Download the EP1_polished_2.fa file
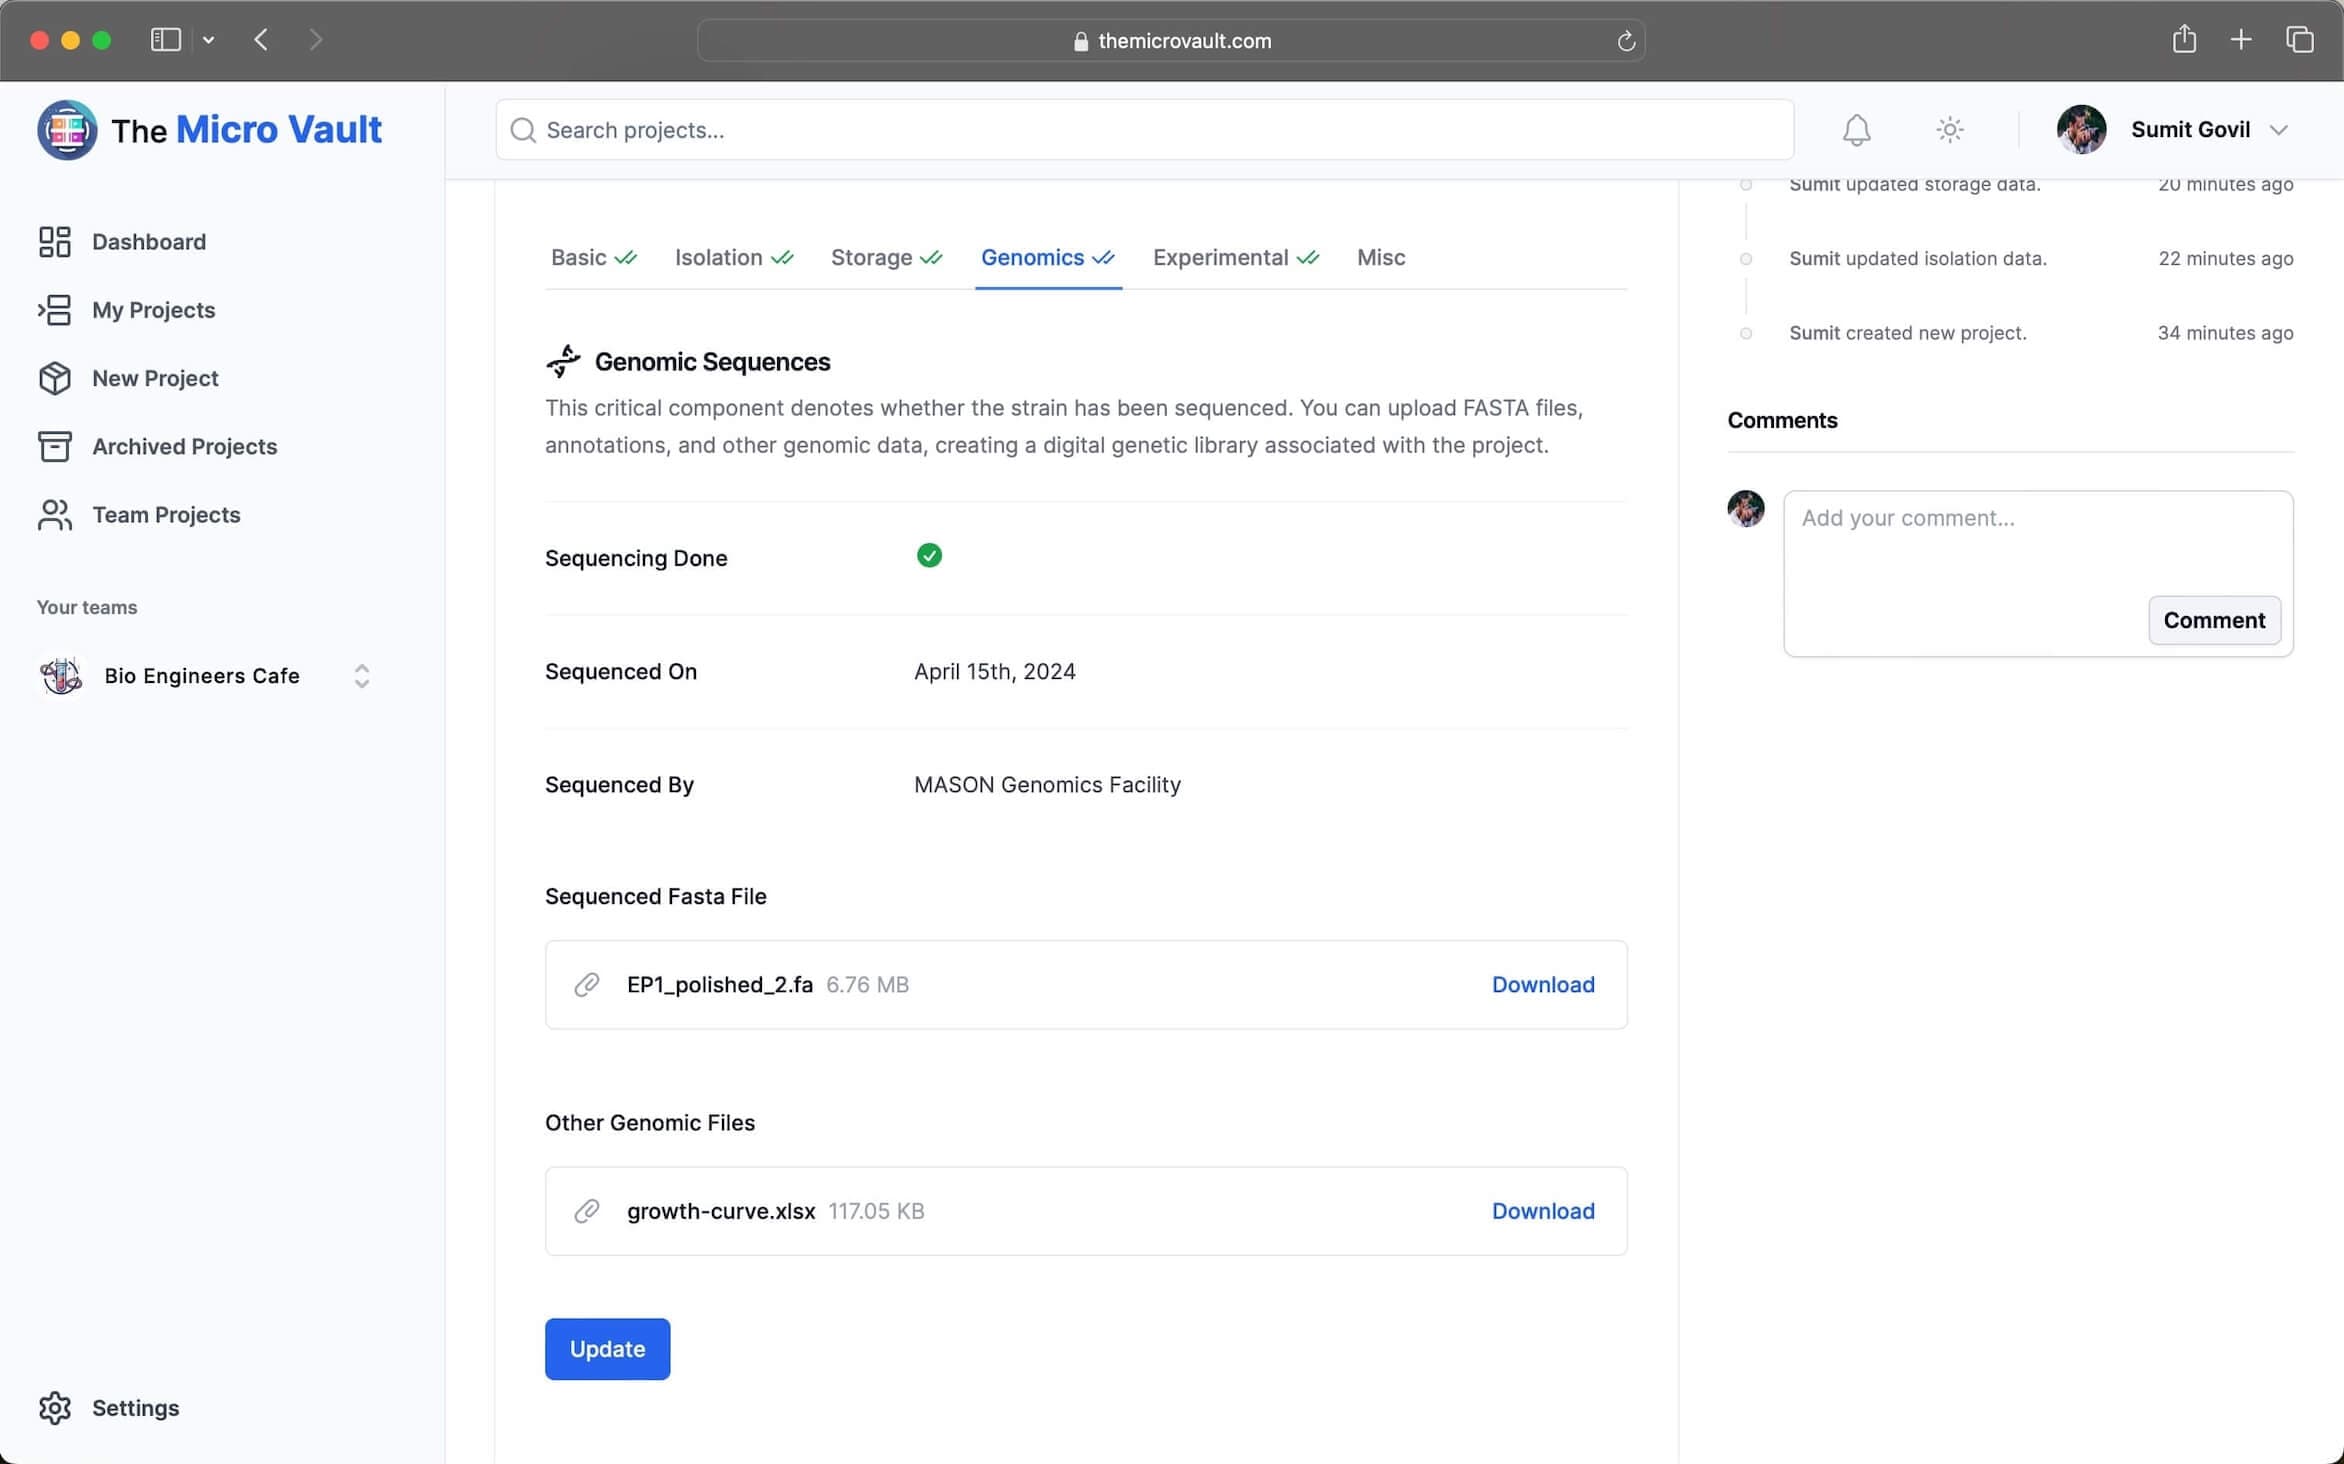Screen dimensions: 2344x1464 (1543, 983)
